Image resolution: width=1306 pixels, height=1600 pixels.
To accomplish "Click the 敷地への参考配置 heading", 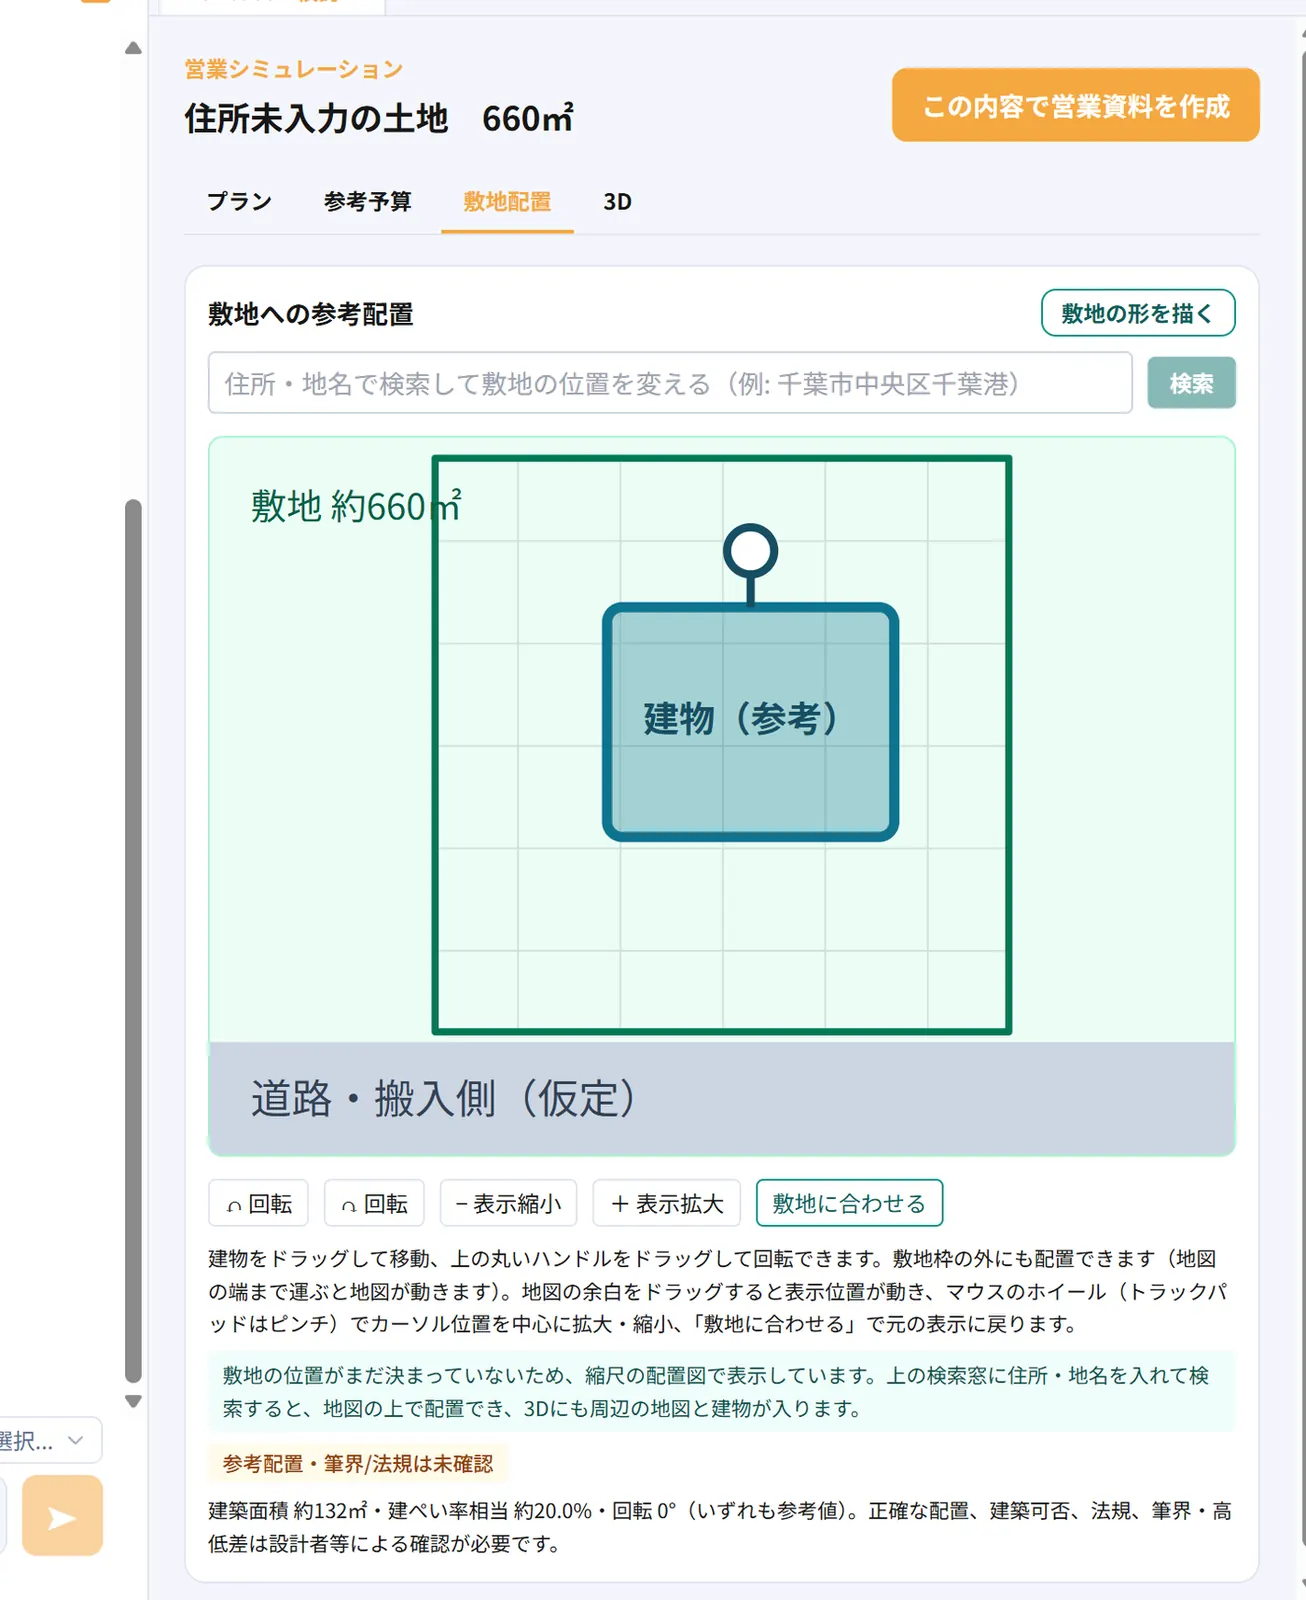I will click(311, 314).
